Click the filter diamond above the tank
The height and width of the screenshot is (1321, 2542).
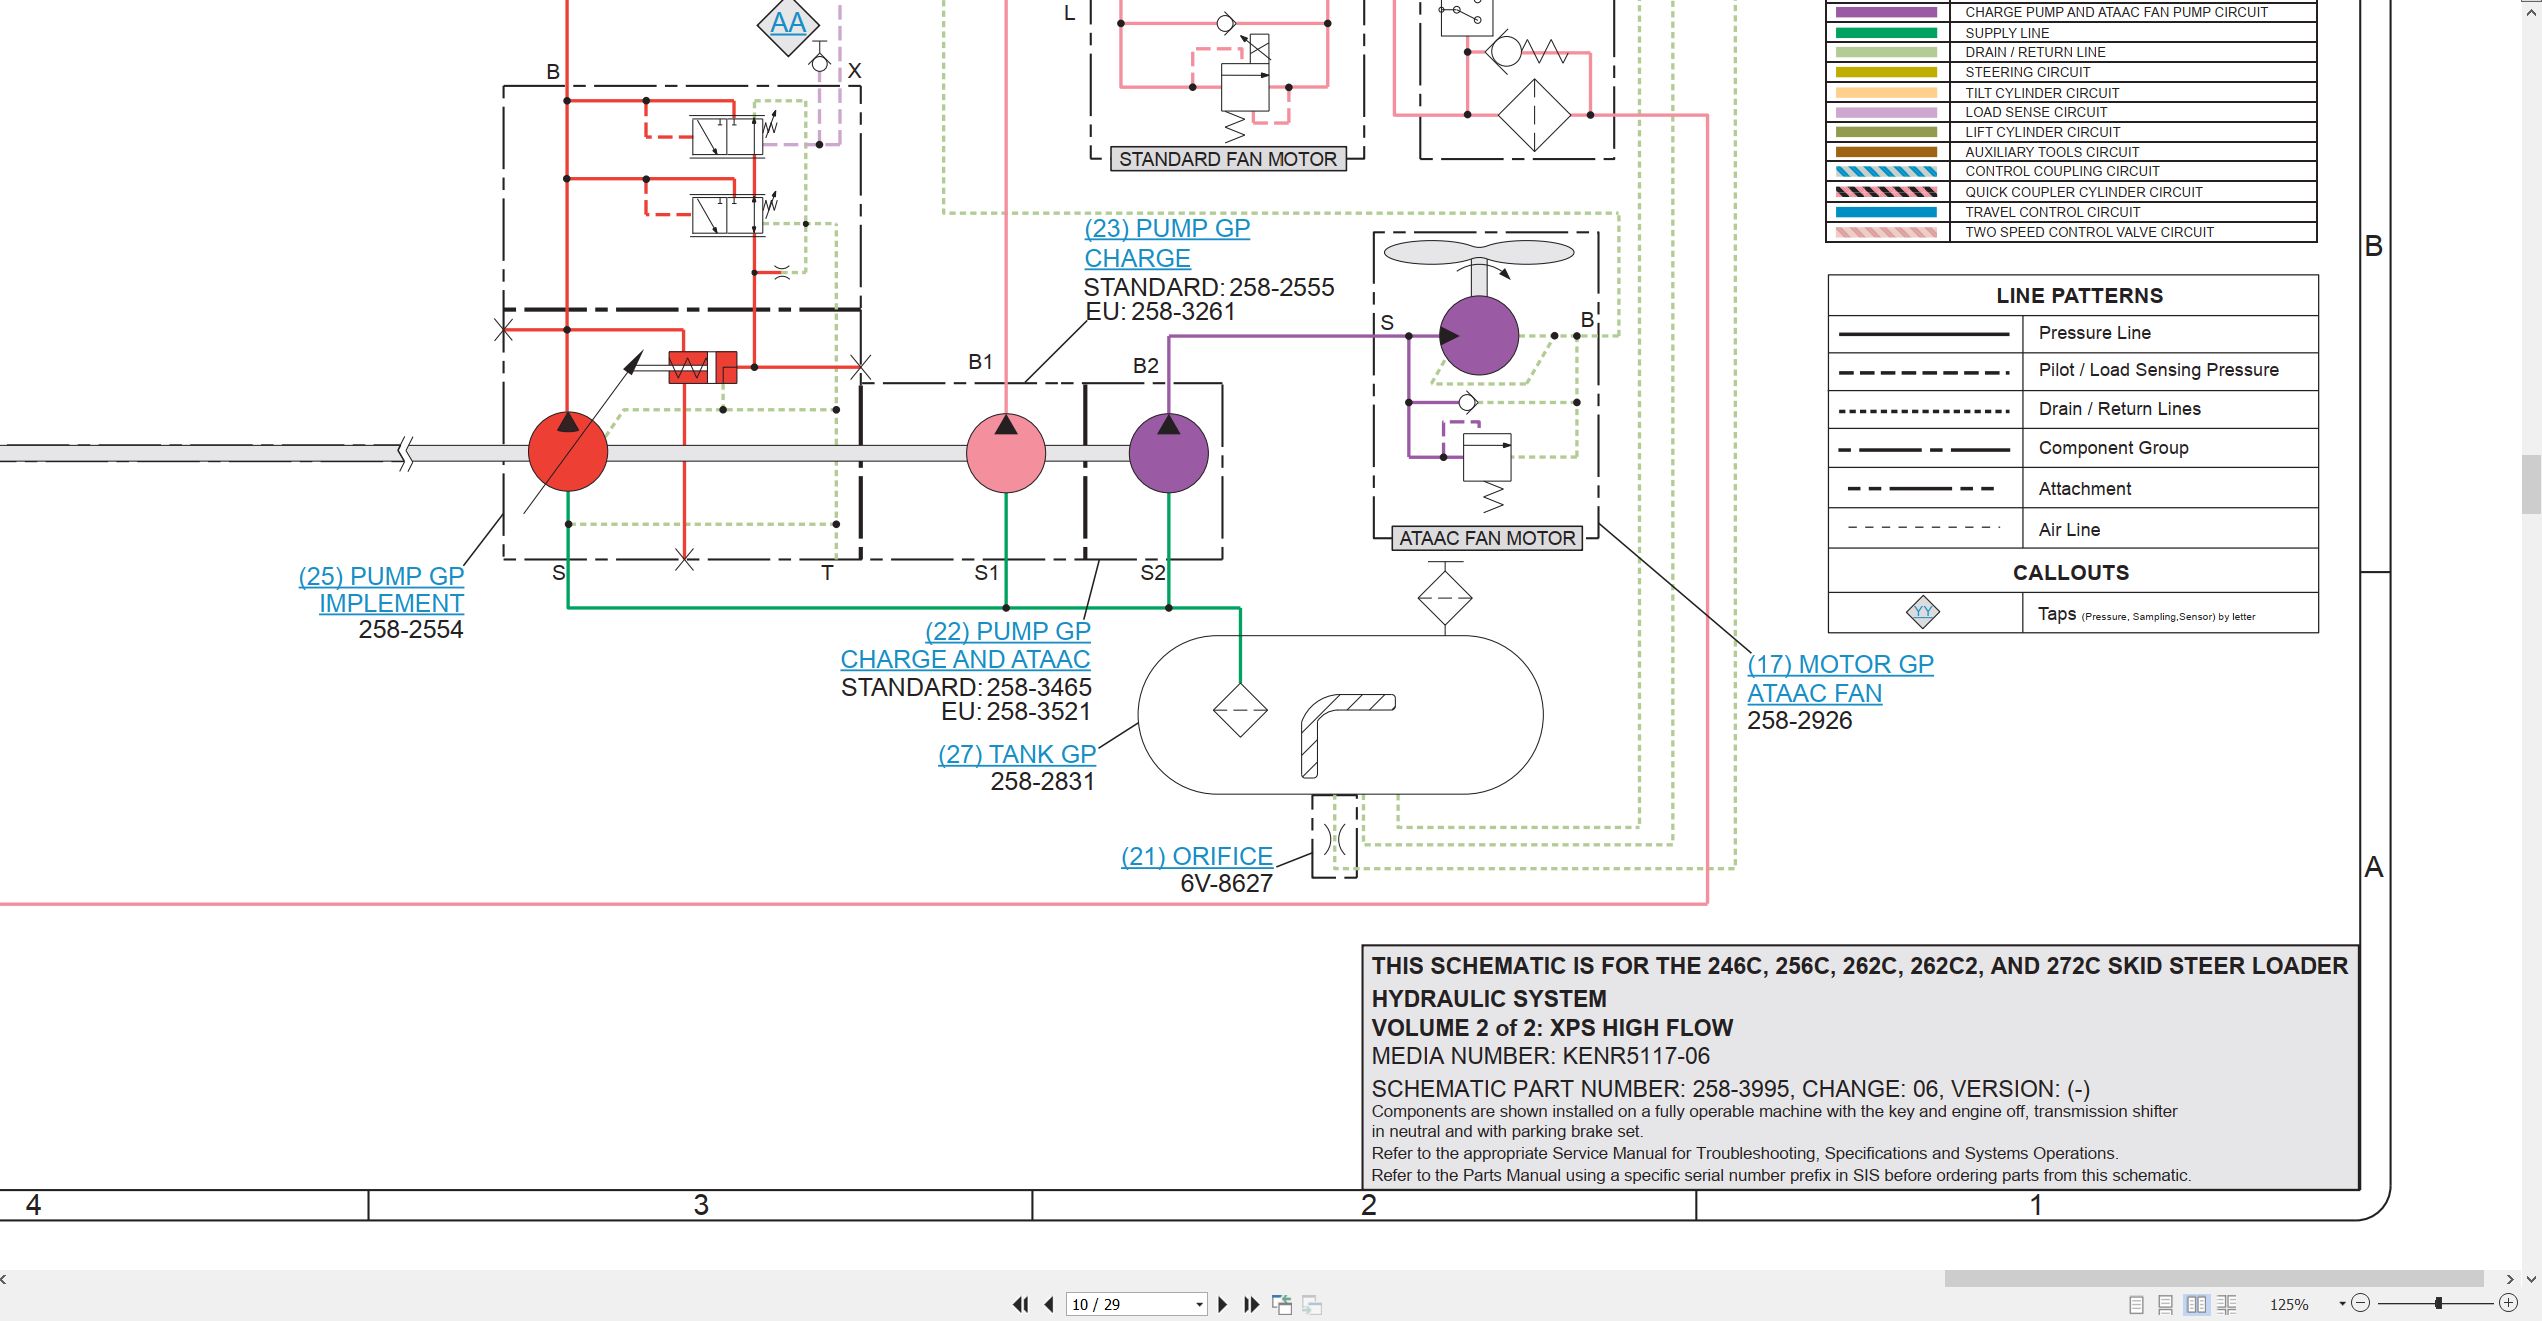pos(1445,597)
